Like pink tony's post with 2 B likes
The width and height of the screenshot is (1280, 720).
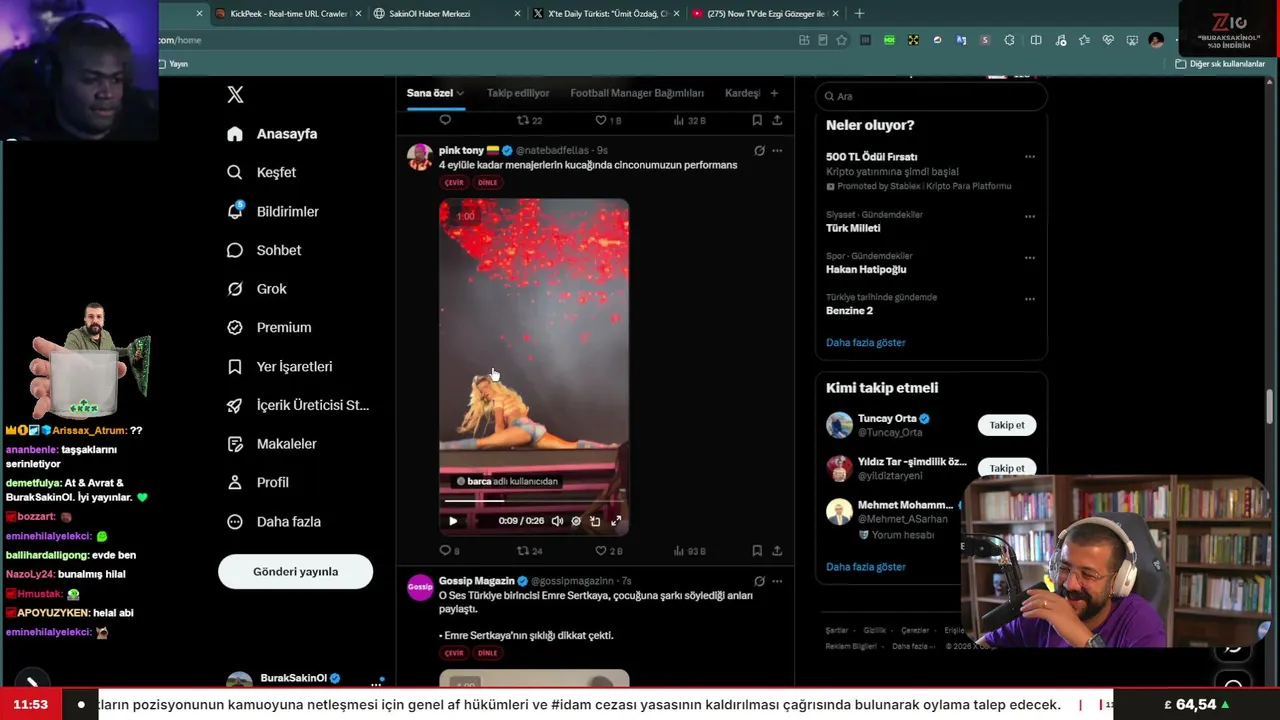coord(608,551)
